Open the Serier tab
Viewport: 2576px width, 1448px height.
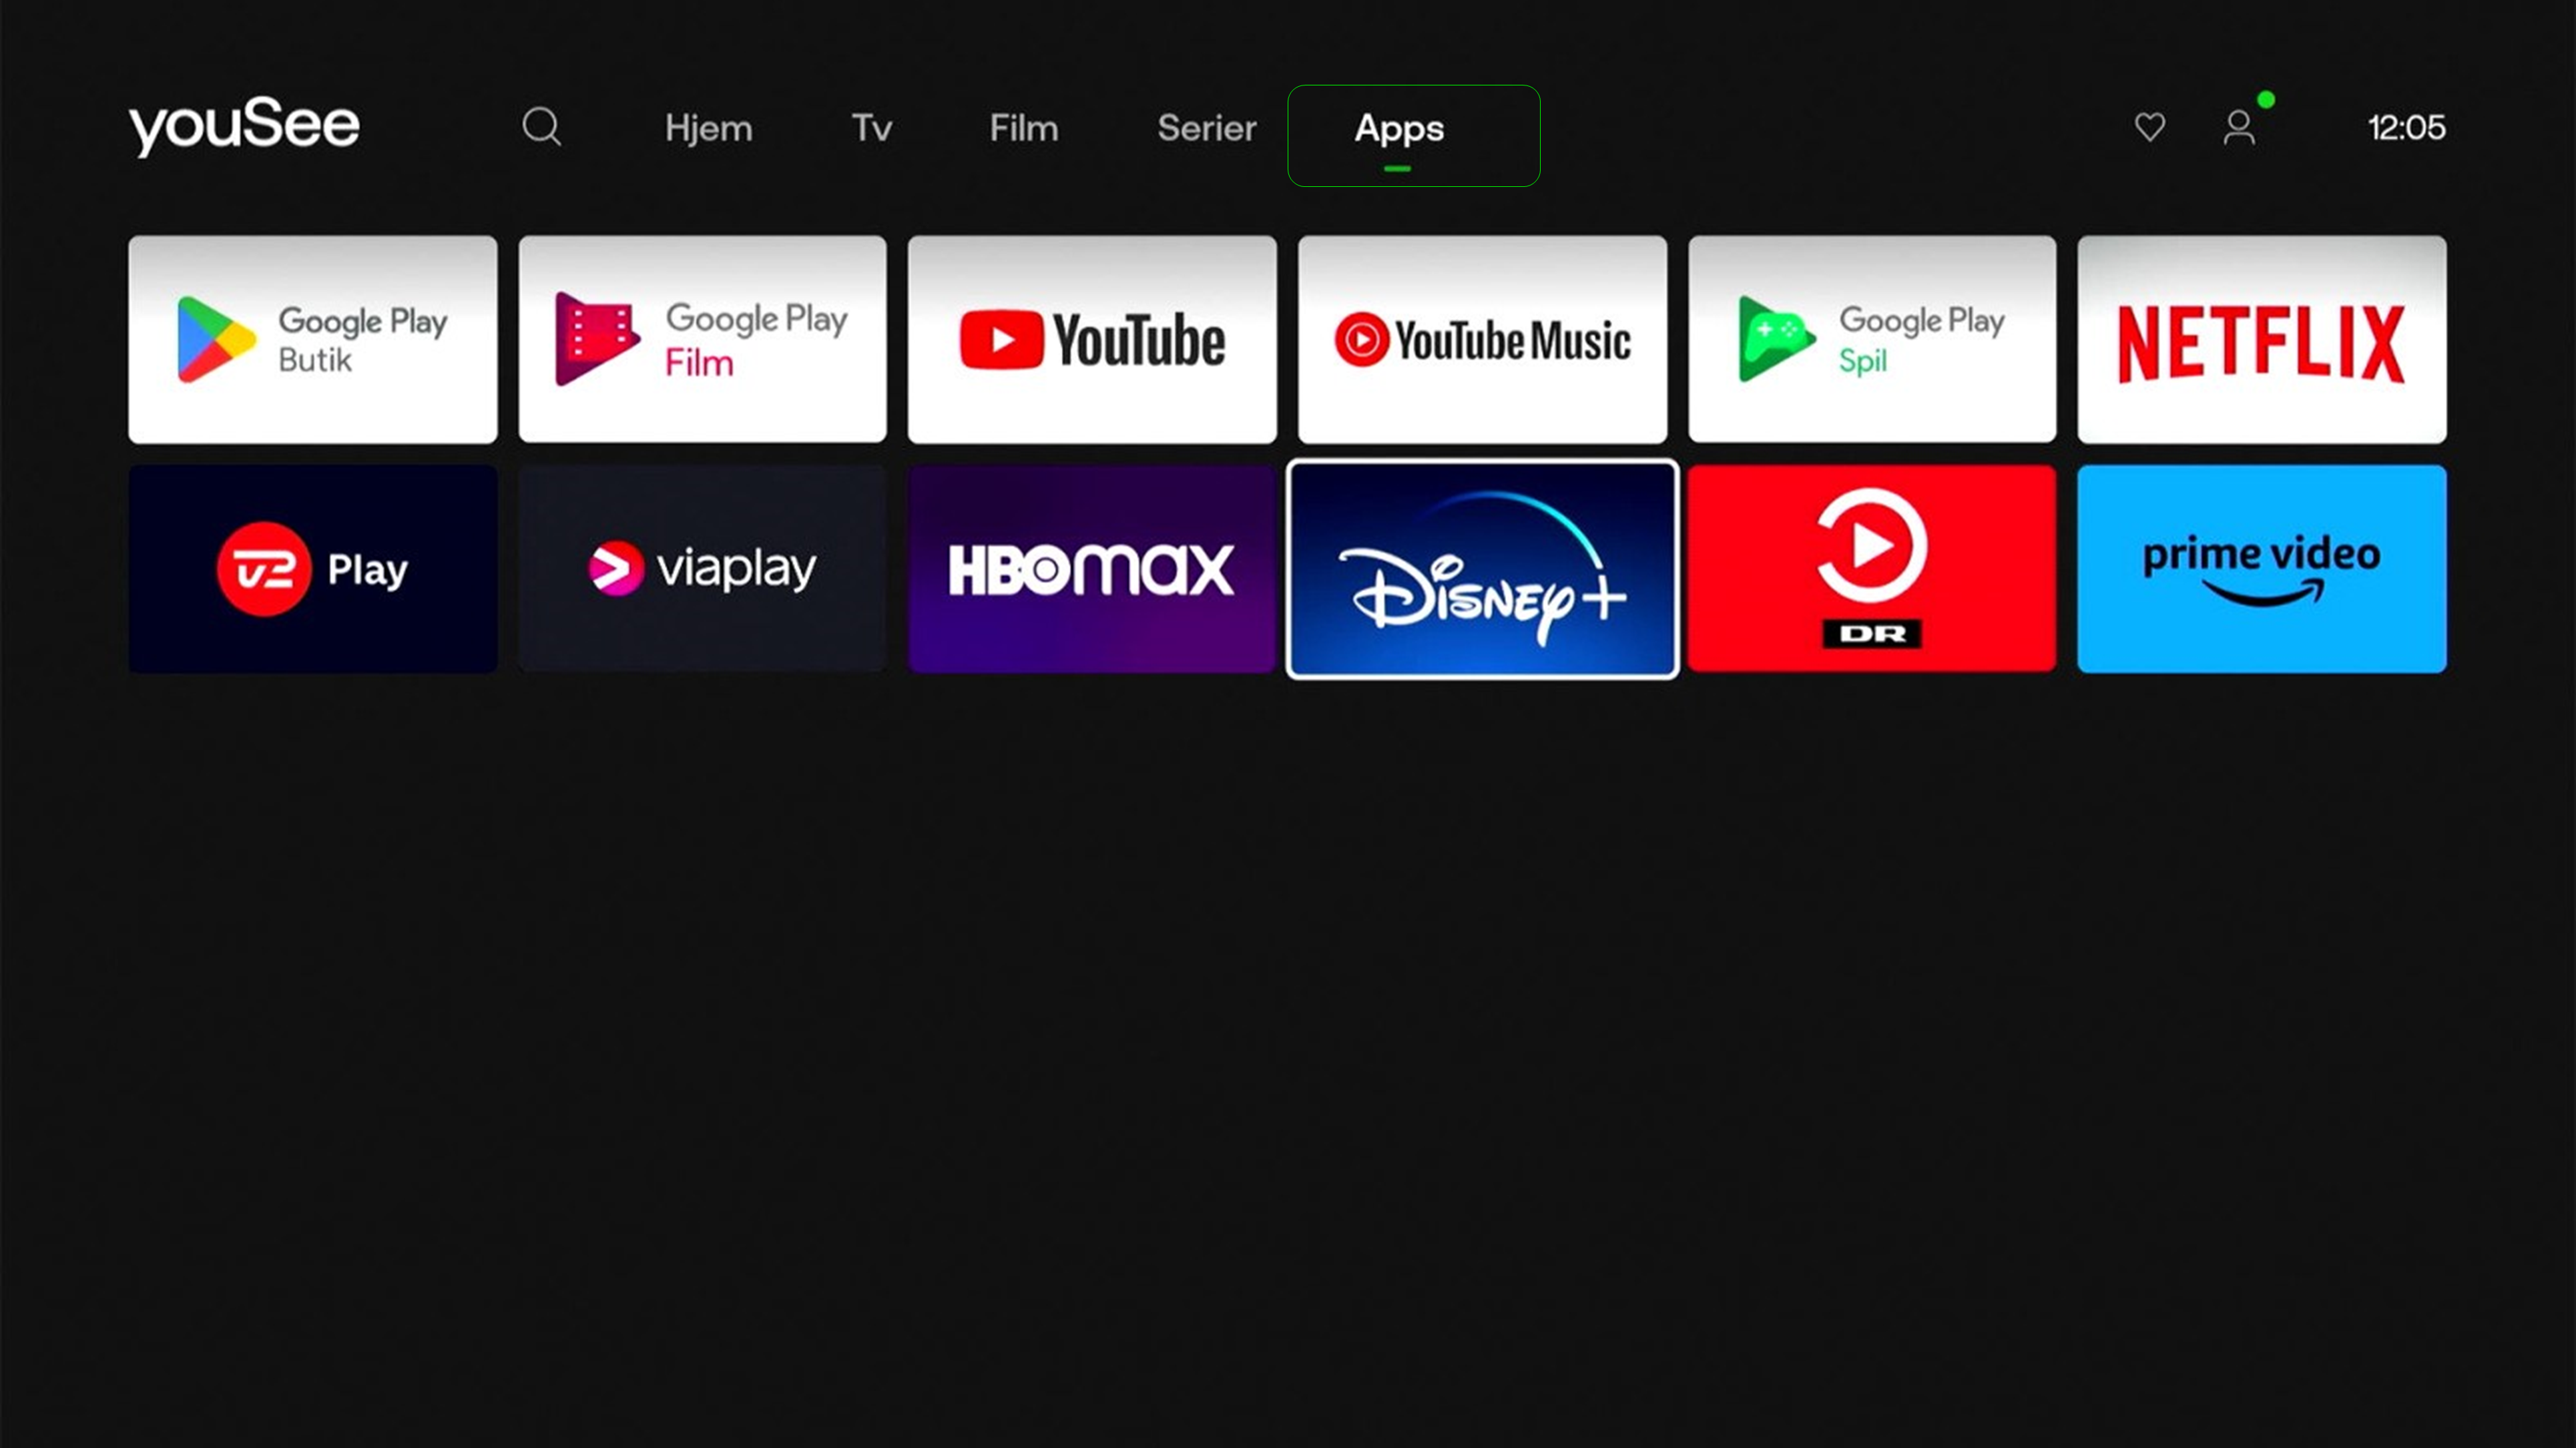pos(1206,128)
